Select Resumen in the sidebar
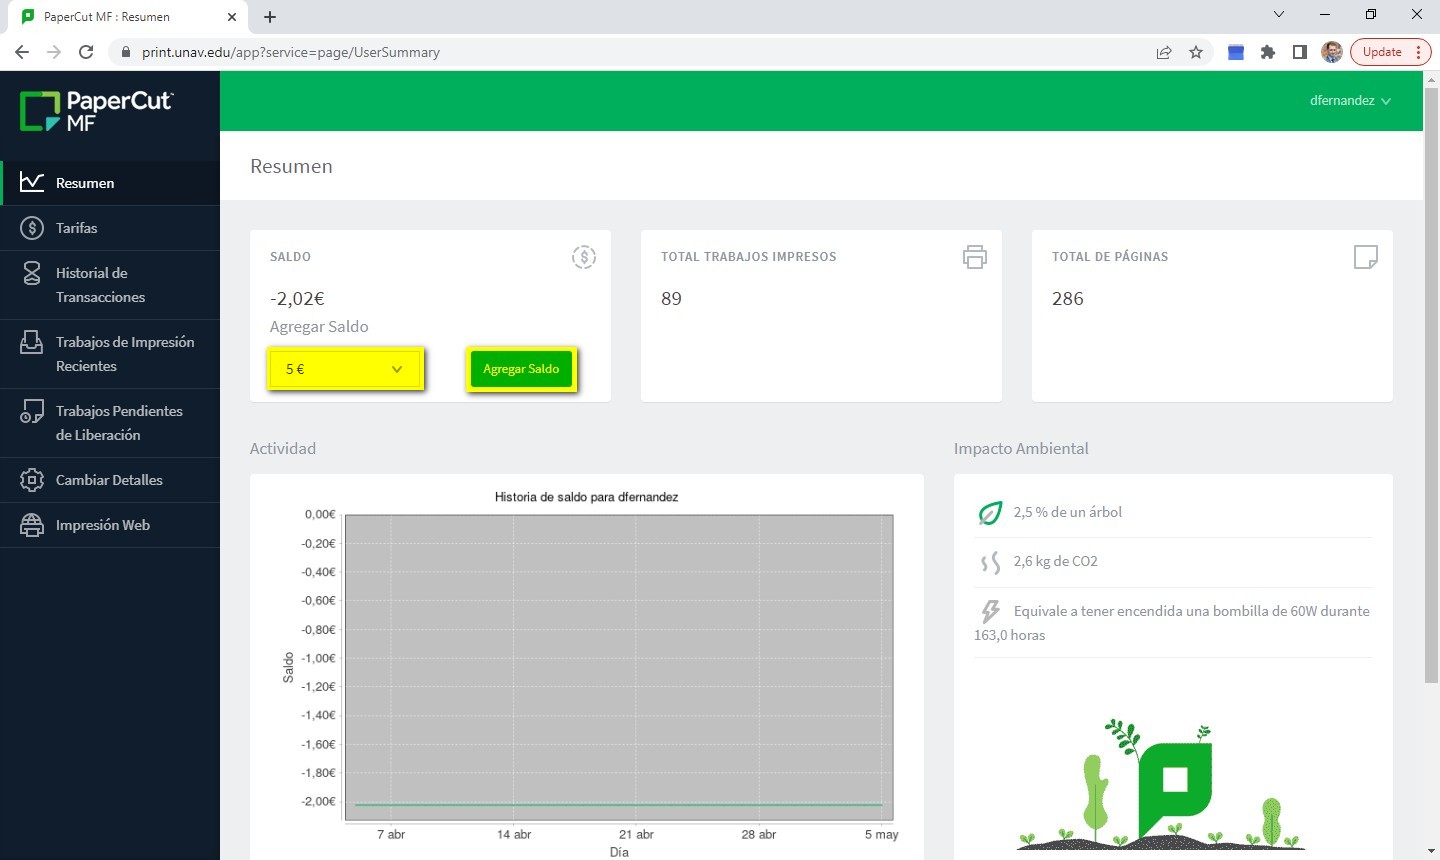The height and width of the screenshot is (860, 1440). coord(85,183)
